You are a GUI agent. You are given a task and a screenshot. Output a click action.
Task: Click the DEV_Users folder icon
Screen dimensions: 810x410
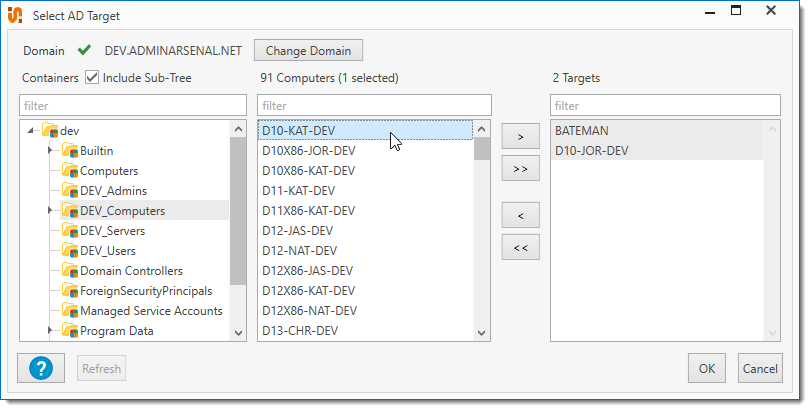tap(69, 250)
